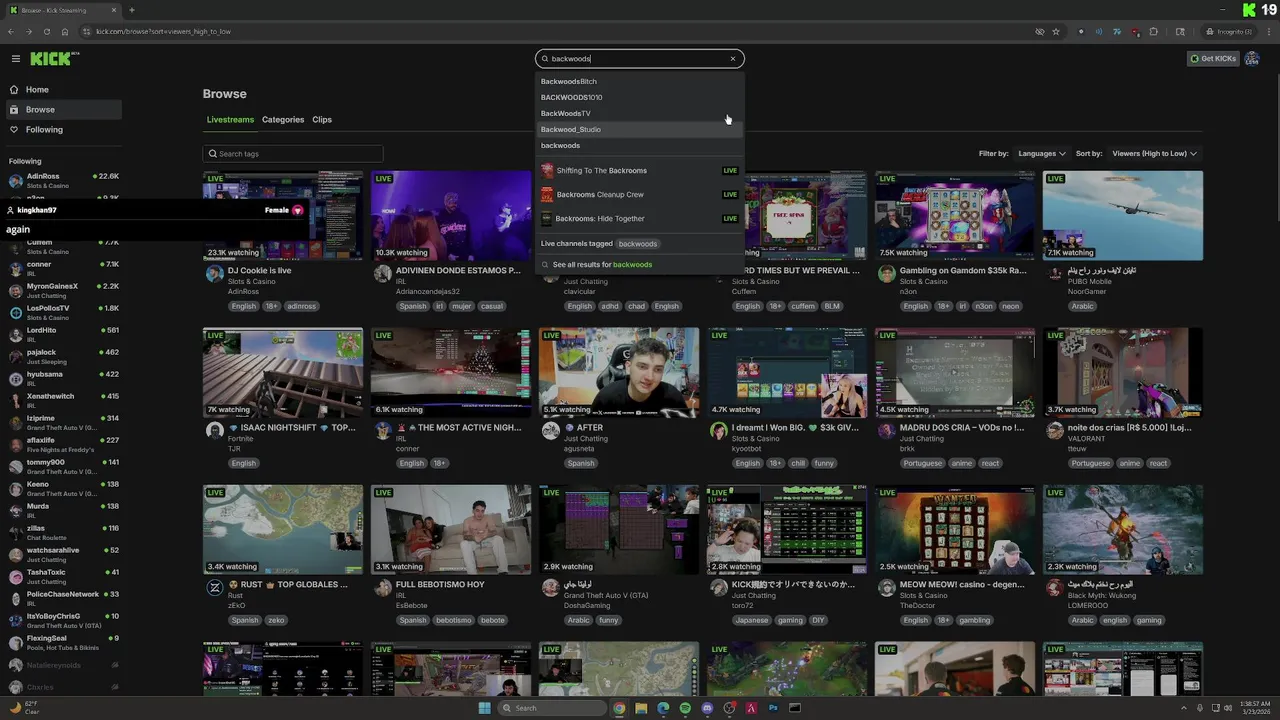
Task: Switch to the Categories tab
Action: pyautogui.click(x=283, y=120)
